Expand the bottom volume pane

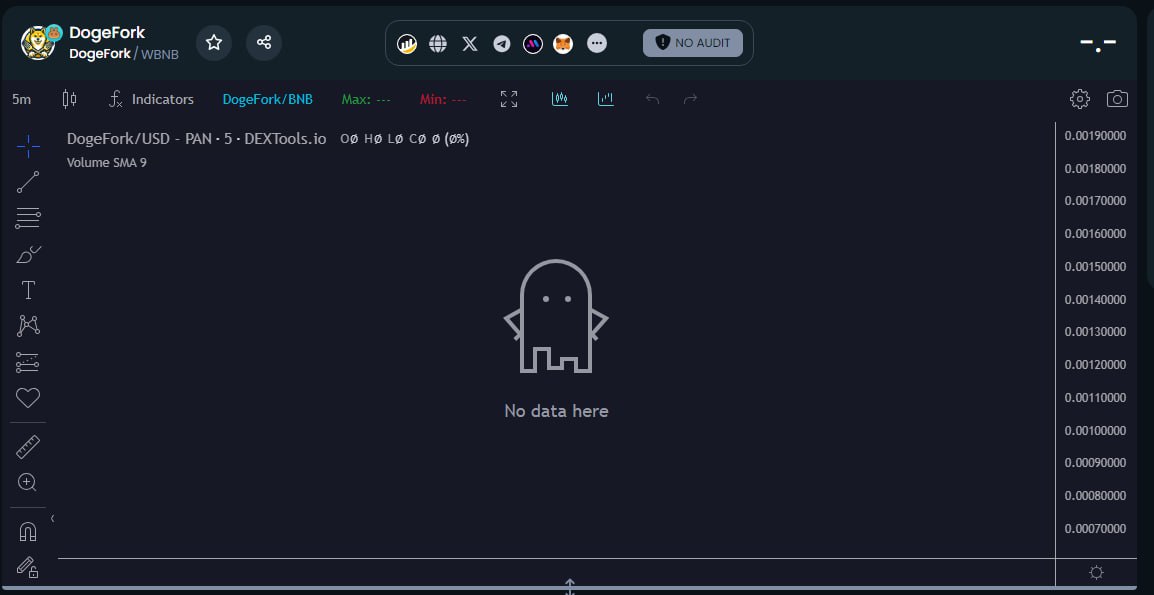coord(569,587)
